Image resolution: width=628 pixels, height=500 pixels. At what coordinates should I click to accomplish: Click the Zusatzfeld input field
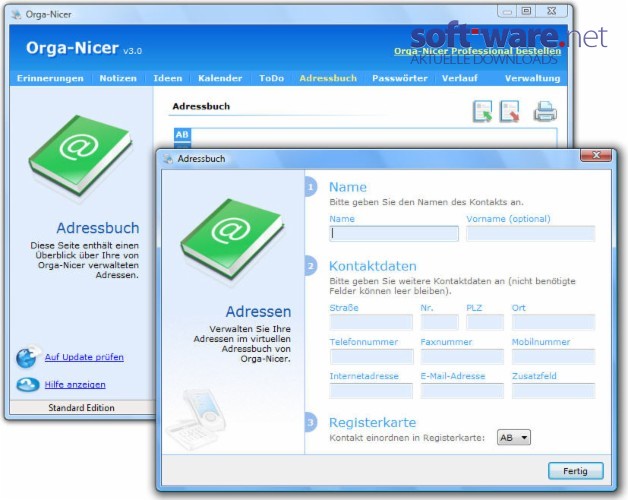coord(554,391)
